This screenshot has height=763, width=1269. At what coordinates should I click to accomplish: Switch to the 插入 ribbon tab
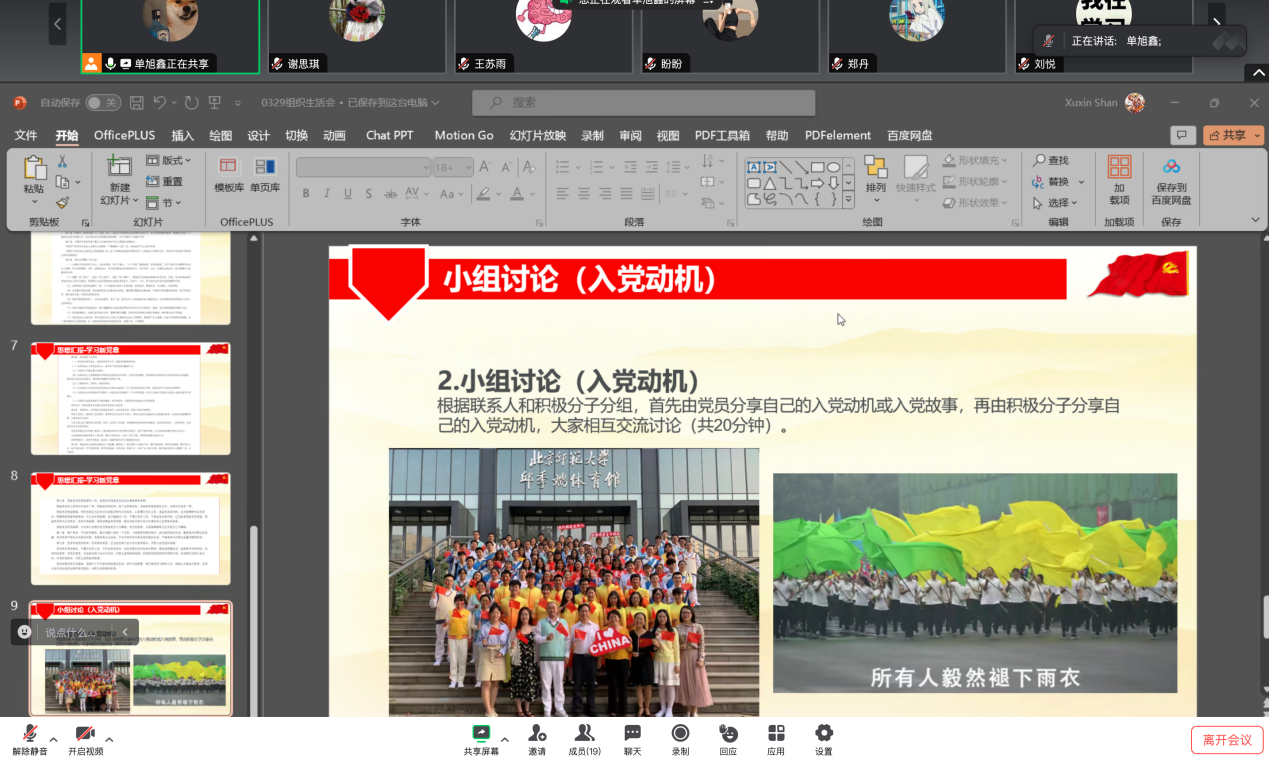tap(183, 136)
